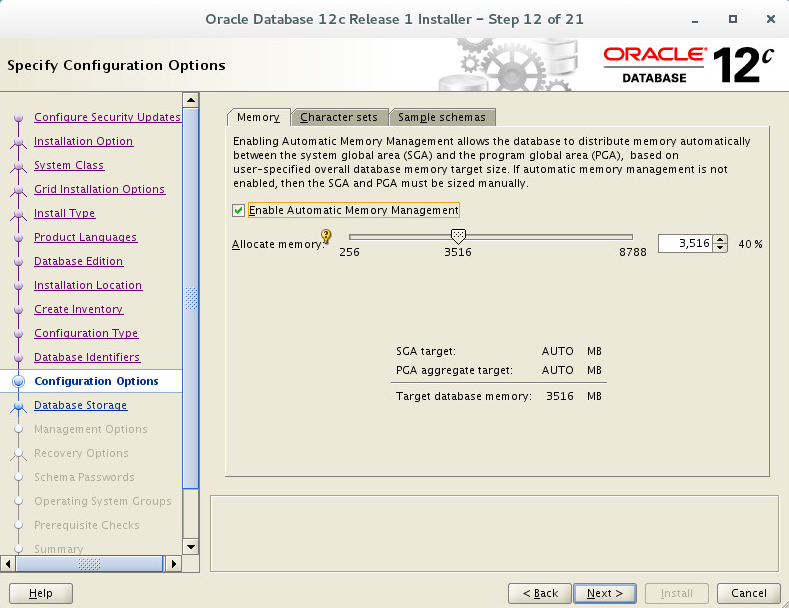Increase memory with spinner up arrow

(721, 240)
